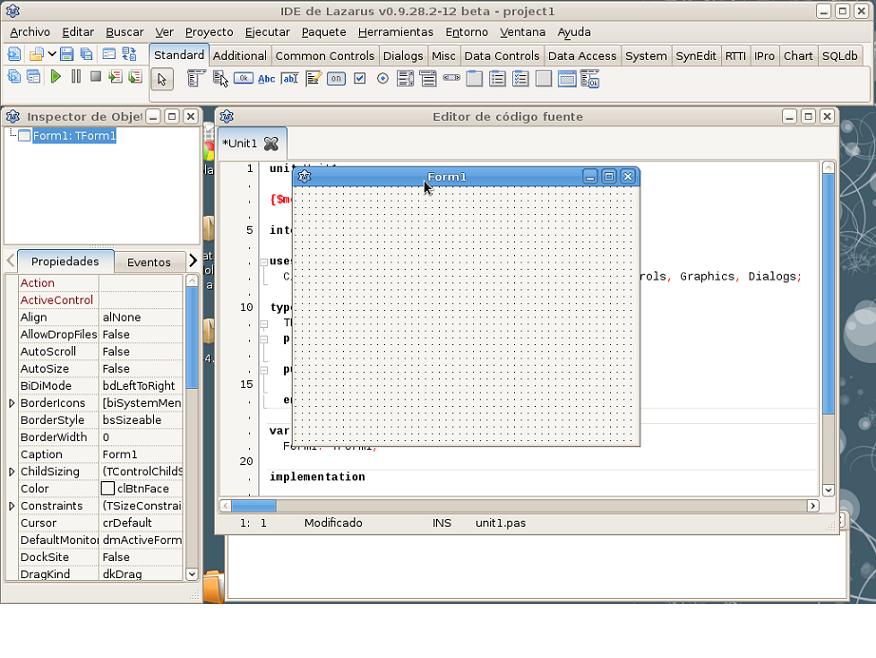876x658 pixels.
Task: Choose the TEdit text box component
Action: click(290, 78)
